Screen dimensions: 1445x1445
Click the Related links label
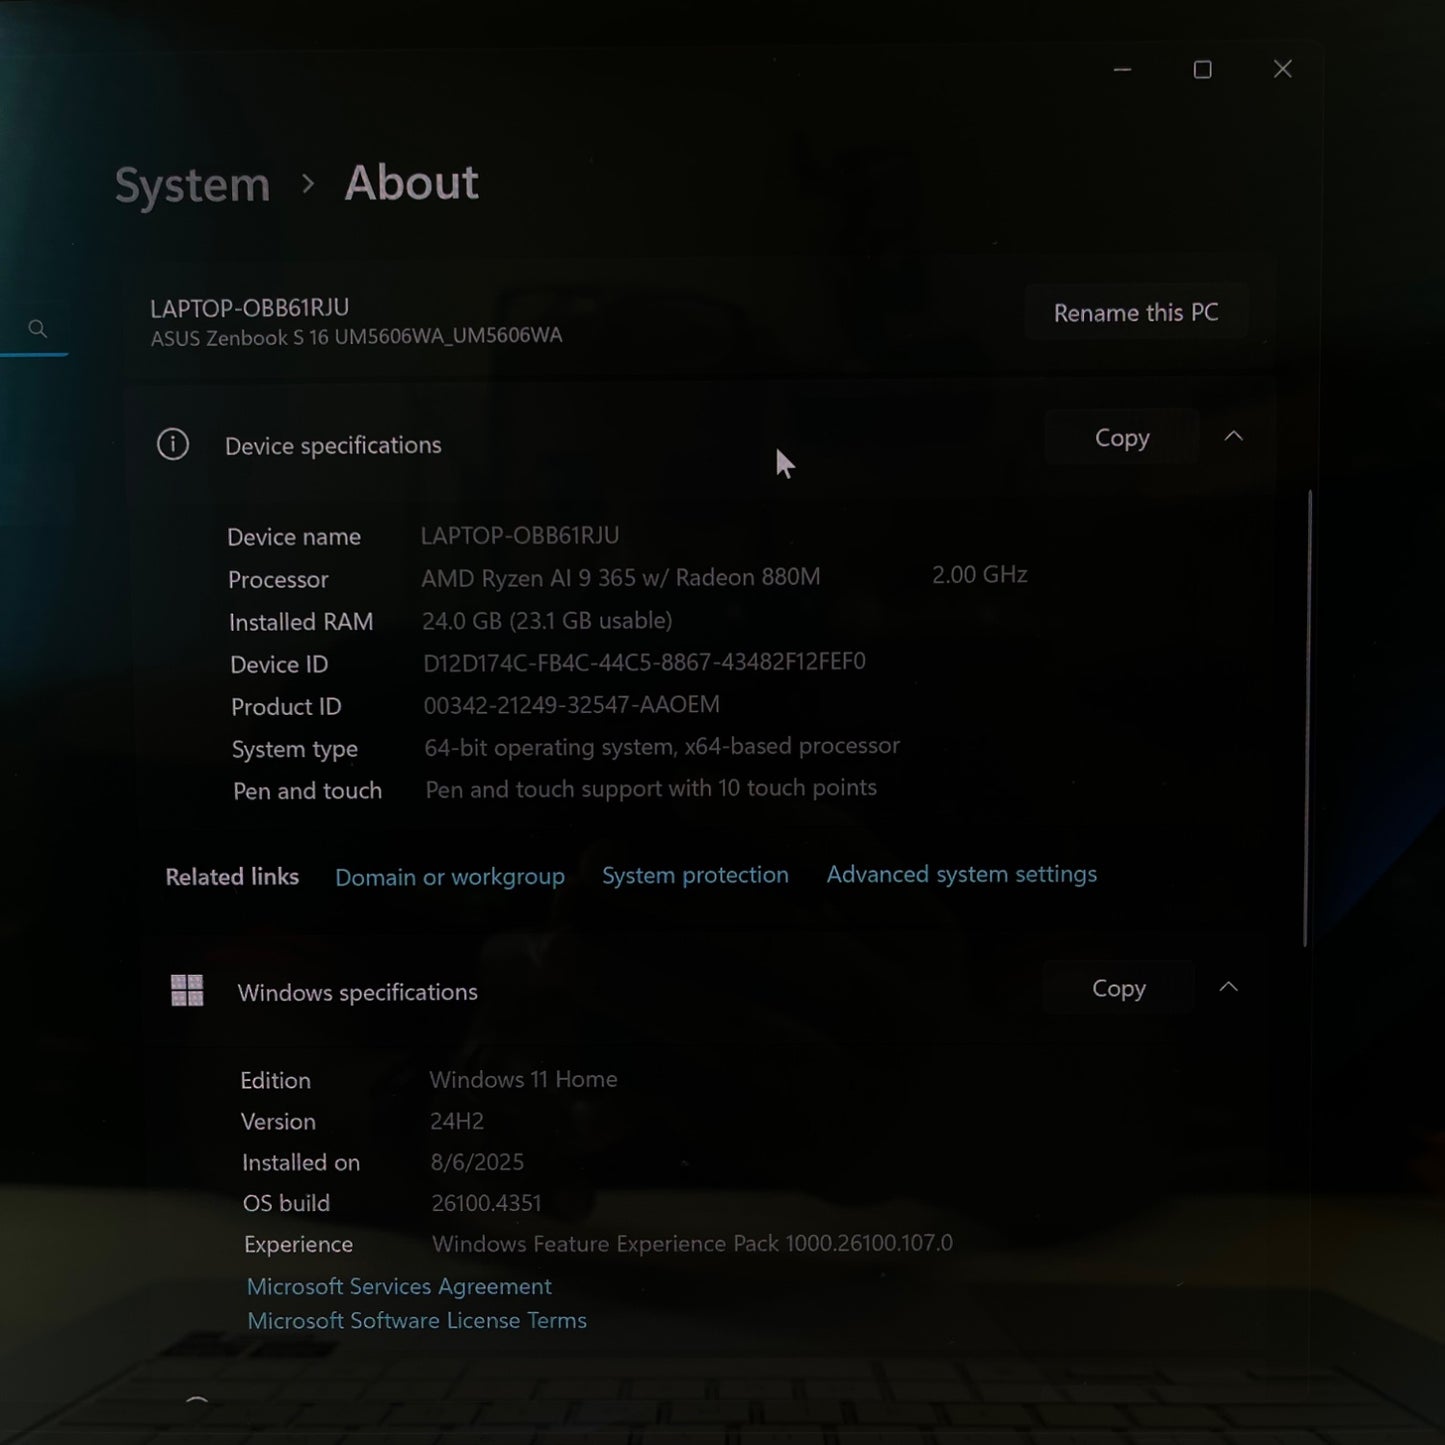(x=232, y=877)
